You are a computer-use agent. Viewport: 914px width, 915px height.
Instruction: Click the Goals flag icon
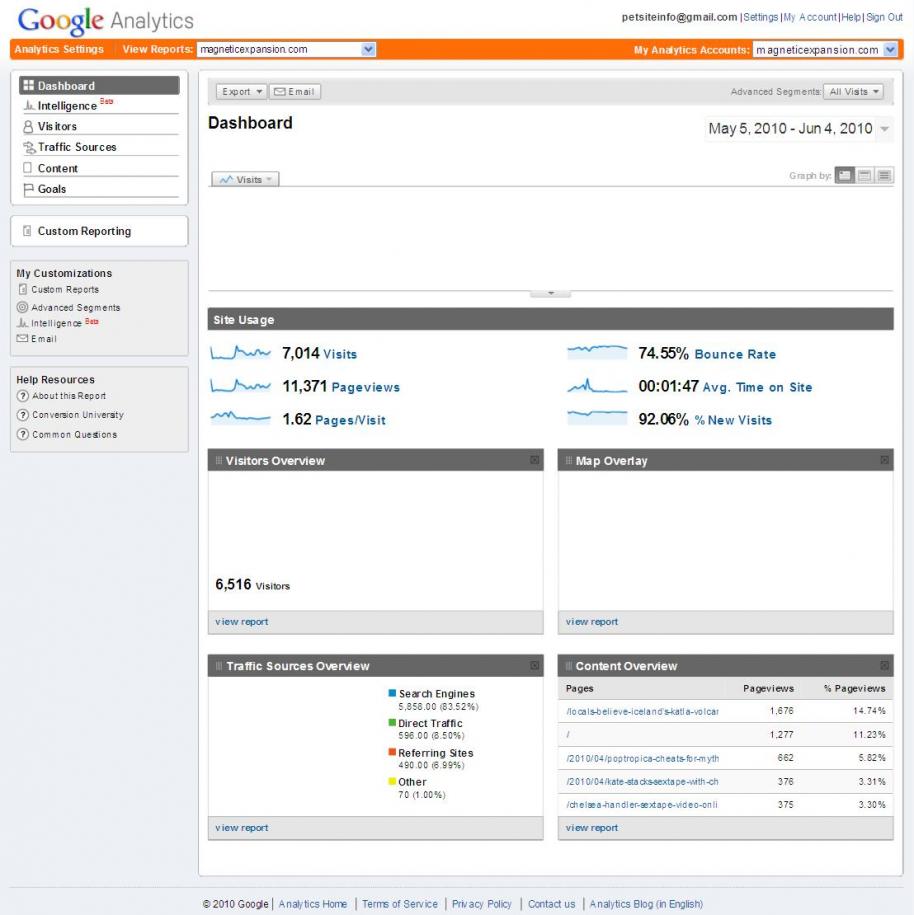28,189
